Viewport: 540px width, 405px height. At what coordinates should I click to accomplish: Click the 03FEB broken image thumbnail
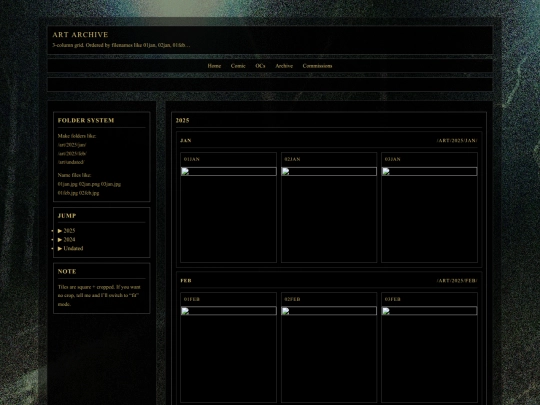point(429,311)
